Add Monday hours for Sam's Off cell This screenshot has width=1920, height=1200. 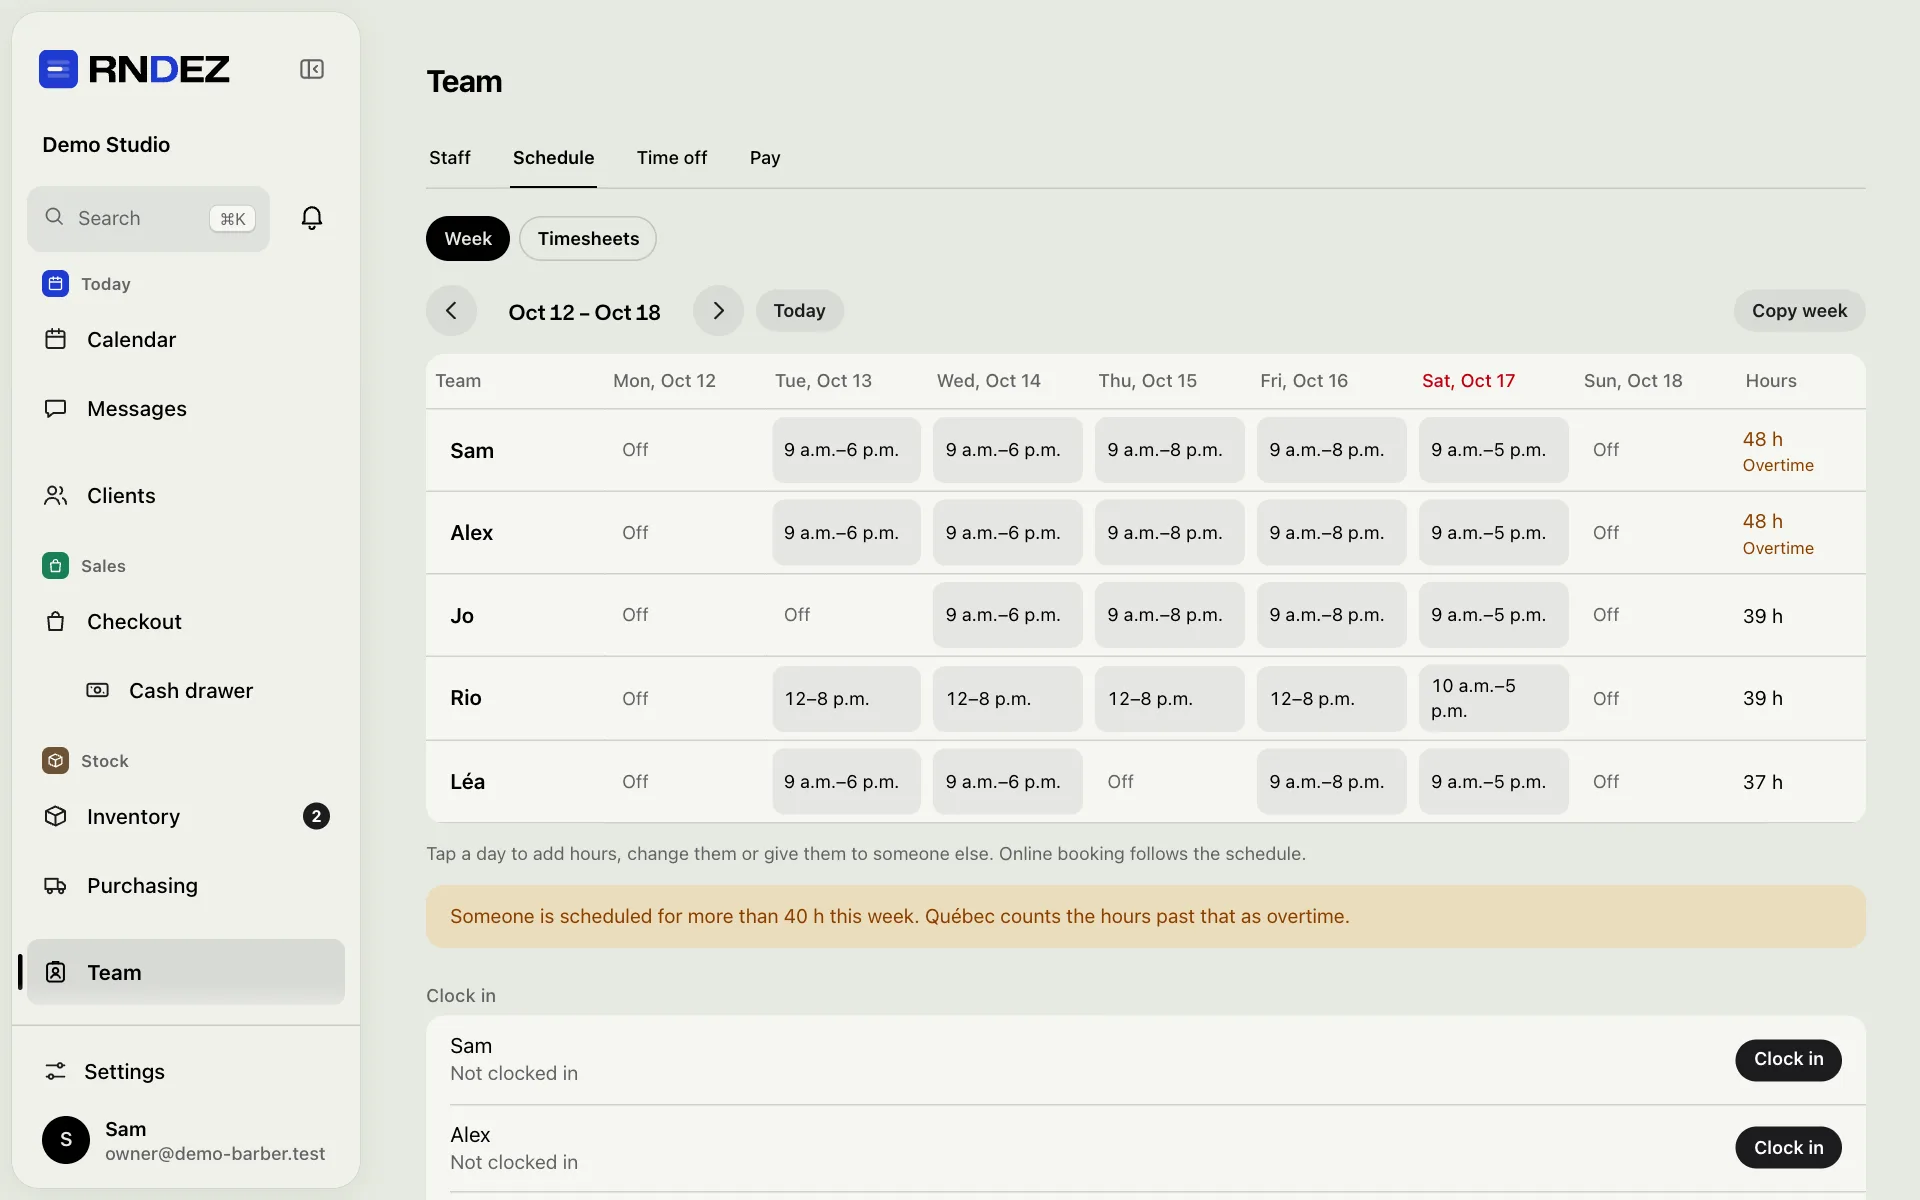[684, 450]
